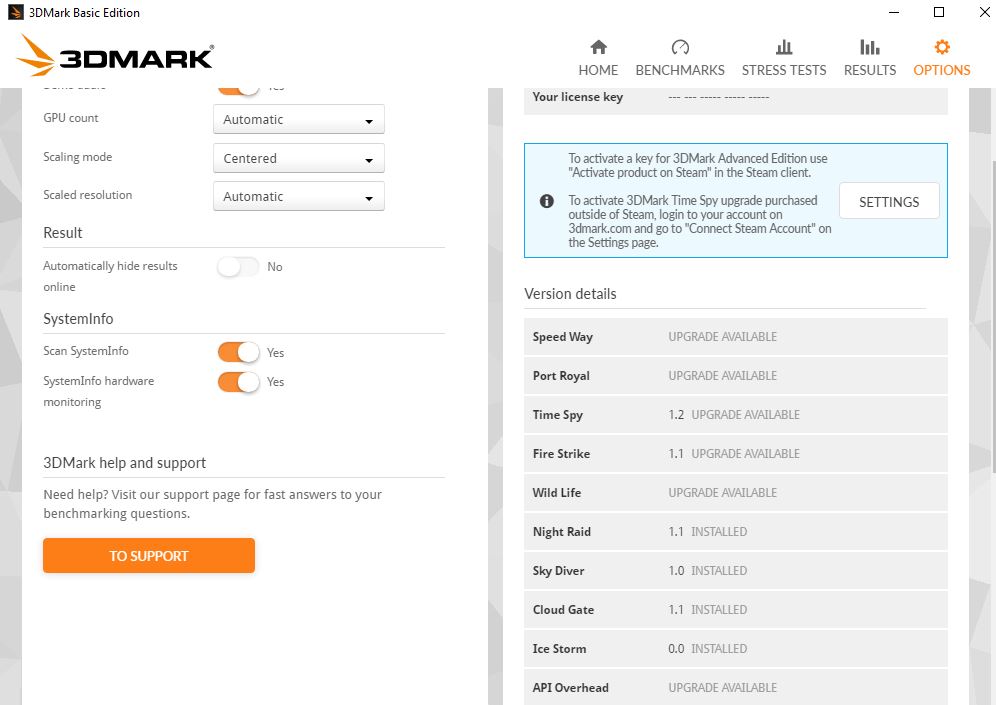Open STRESS TESTS via the bar chart icon
The image size is (996, 705).
coord(784,47)
